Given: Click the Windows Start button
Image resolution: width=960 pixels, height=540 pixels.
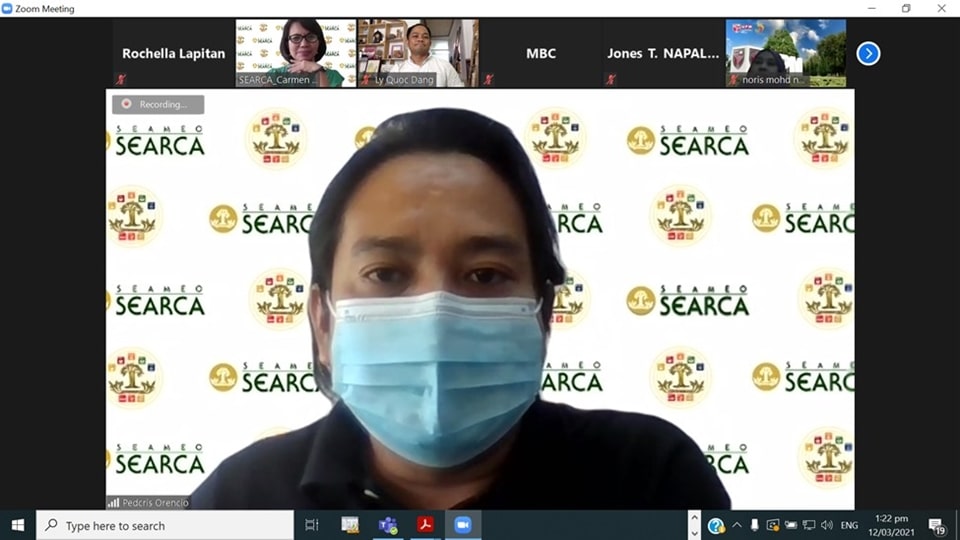Looking at the screenshot, I should pos(17,525).
